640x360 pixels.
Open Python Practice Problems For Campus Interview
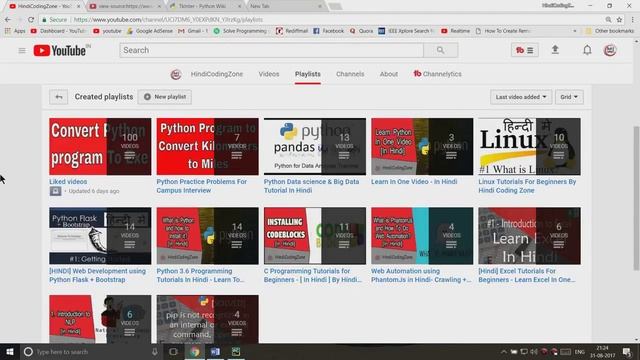(x=202, y=186)
